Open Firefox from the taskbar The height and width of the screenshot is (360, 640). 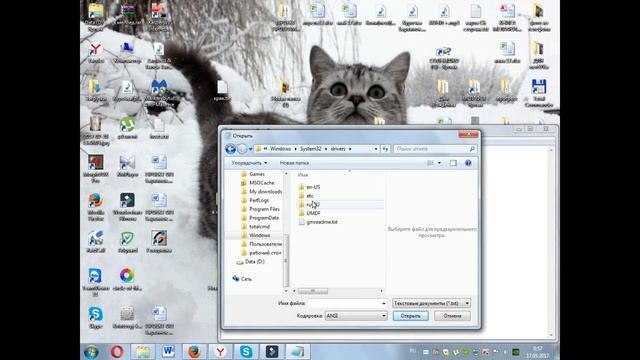point(194,352)
